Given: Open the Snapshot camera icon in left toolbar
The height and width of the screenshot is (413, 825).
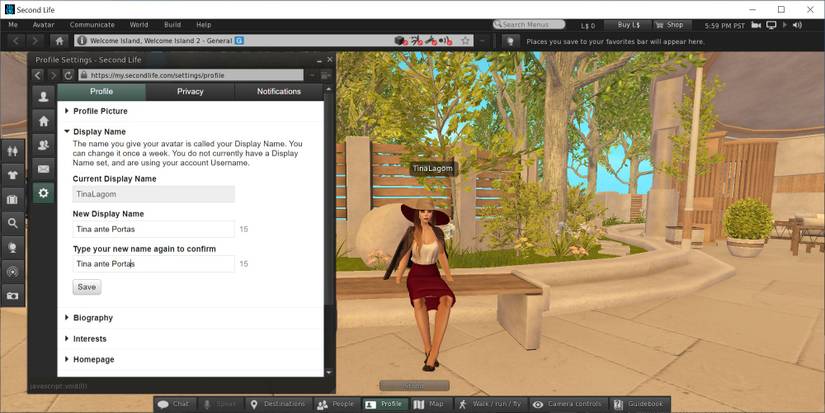Looking at the screenshot, I should click(x=13, y=296).
